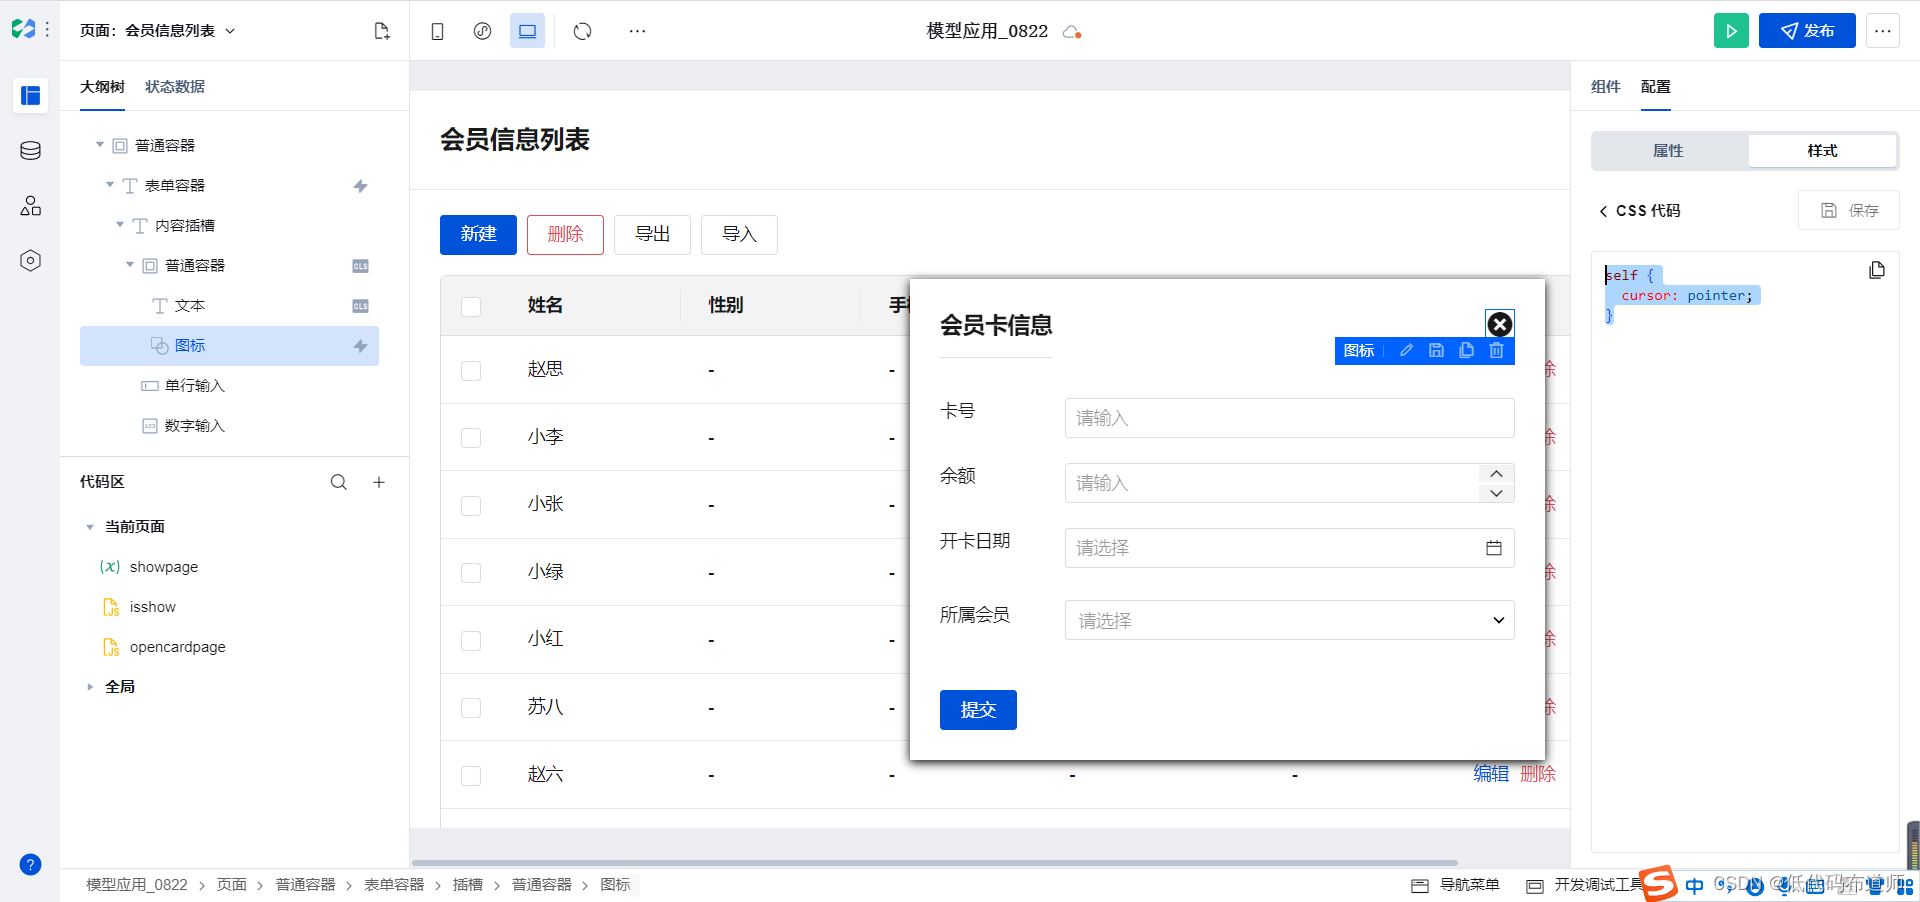The image size is (1920, 902).
Task: Click the CLS badge on 文本 row
Action: tap(361, 306)
